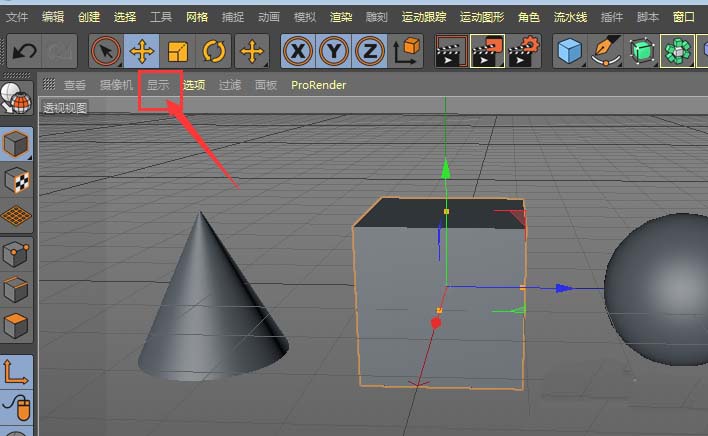Open the 插件 menu
Viewport: 708px width, 436px height.
pos(612,17)
